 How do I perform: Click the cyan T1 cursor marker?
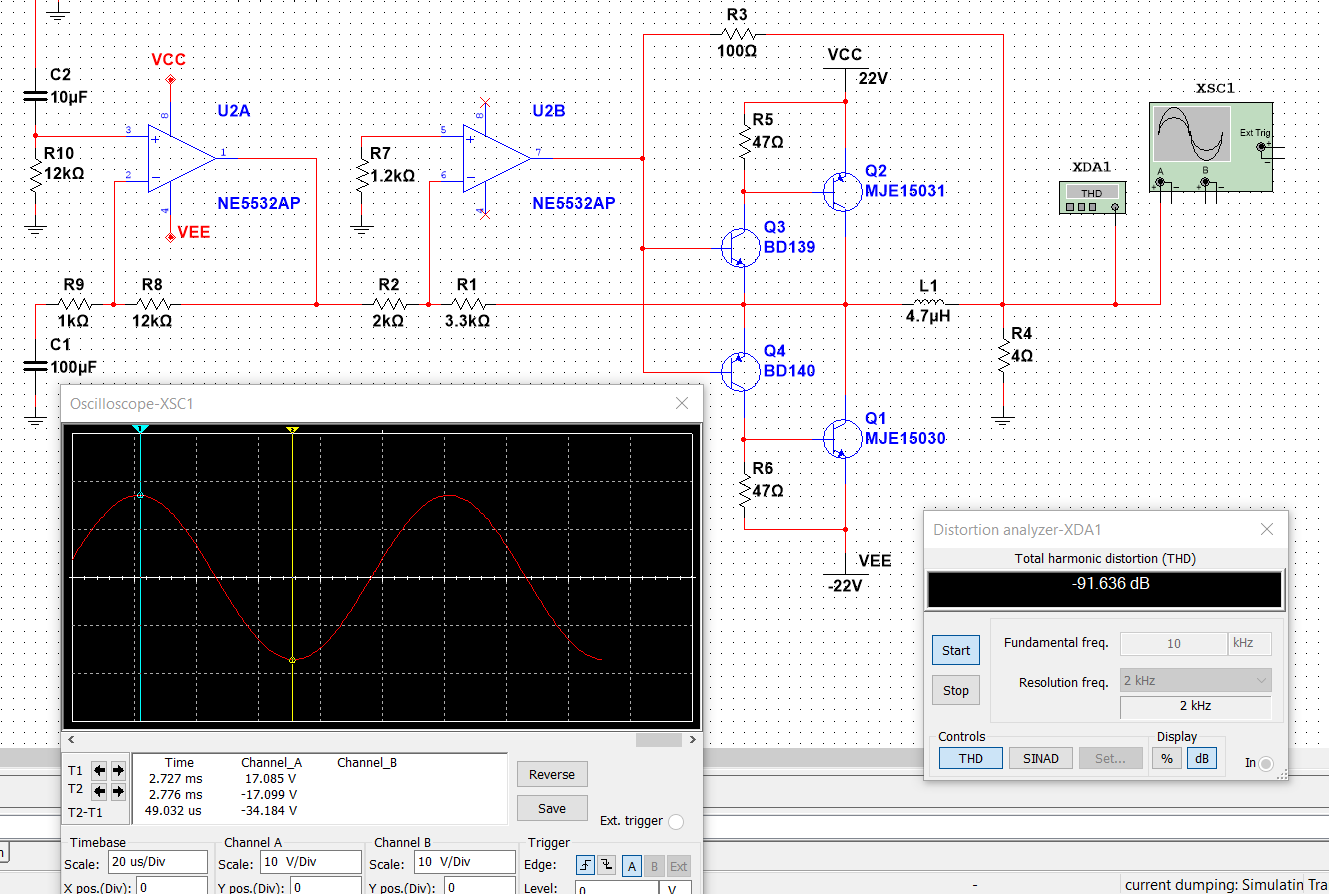tap(141, 429)
